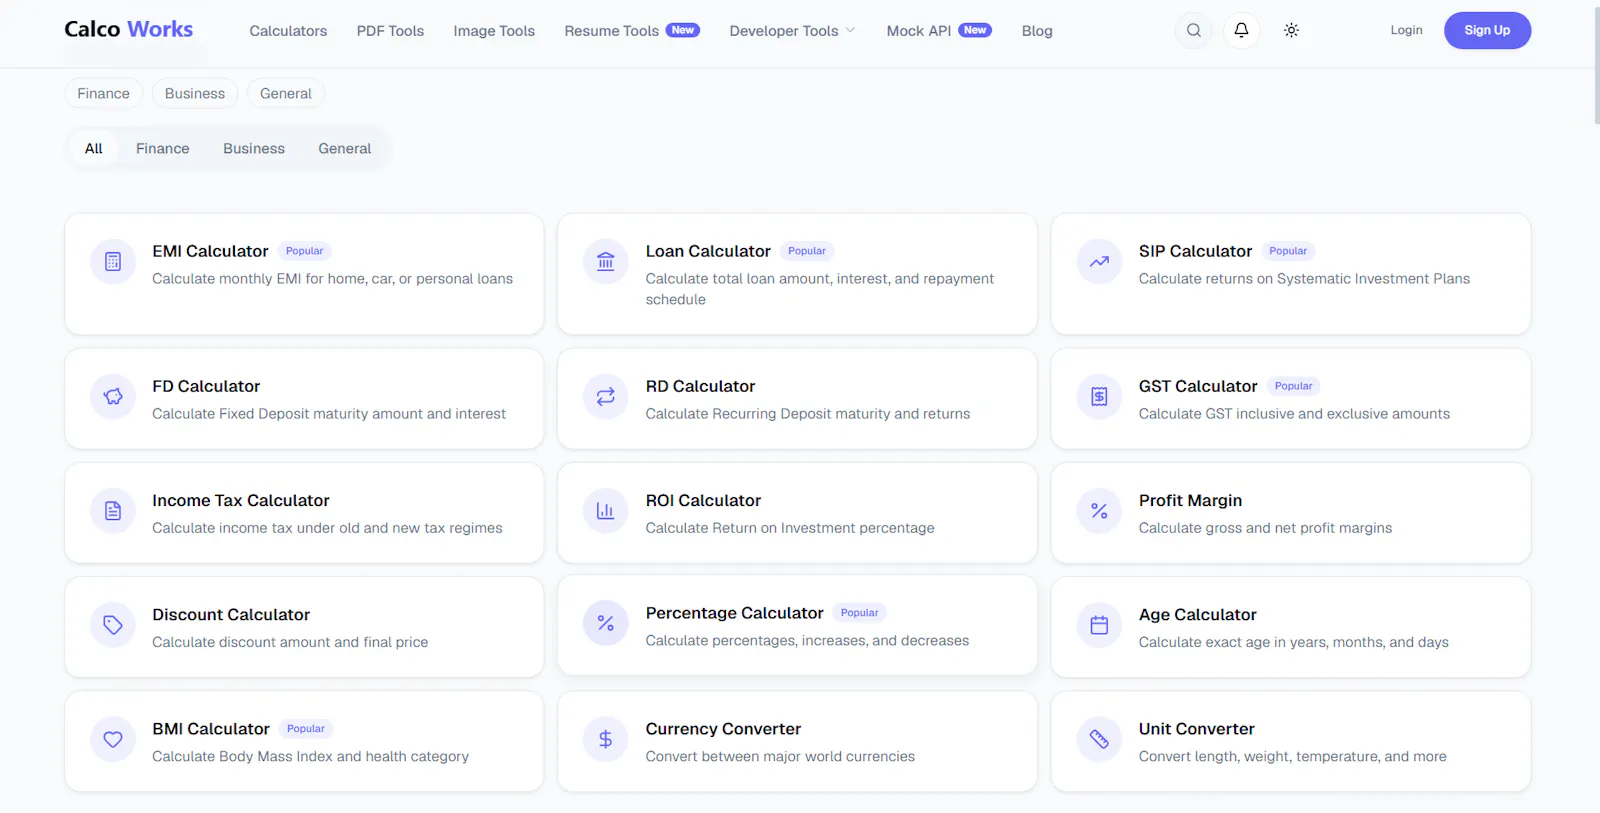The width and height of the screenshot is (1600, 813).
Task: Open the BMI Calculator title
Action: pos(211,728)
